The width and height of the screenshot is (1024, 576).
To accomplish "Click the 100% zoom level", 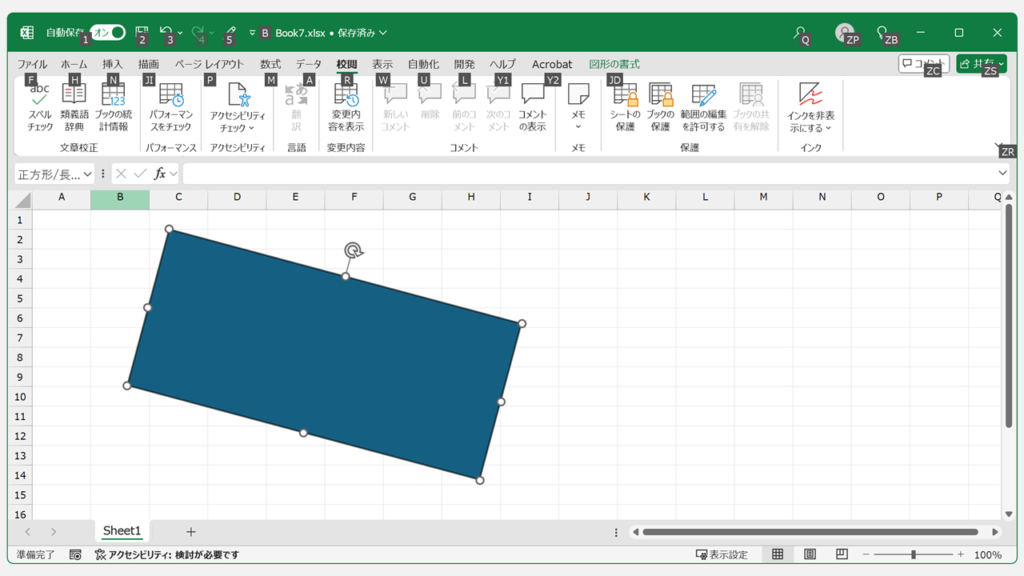I will click(x=987, y=554).
